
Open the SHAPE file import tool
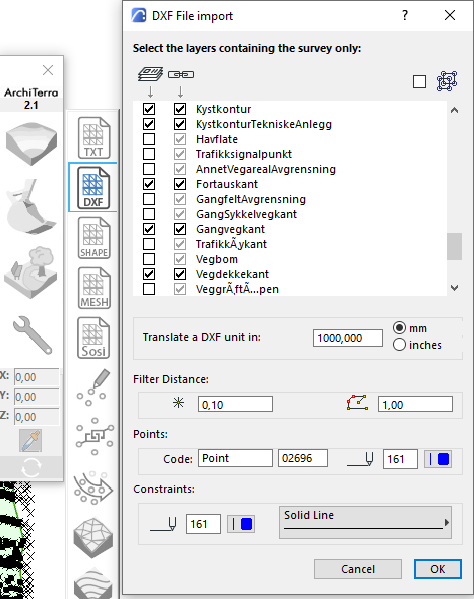click(x=94, y=238)
